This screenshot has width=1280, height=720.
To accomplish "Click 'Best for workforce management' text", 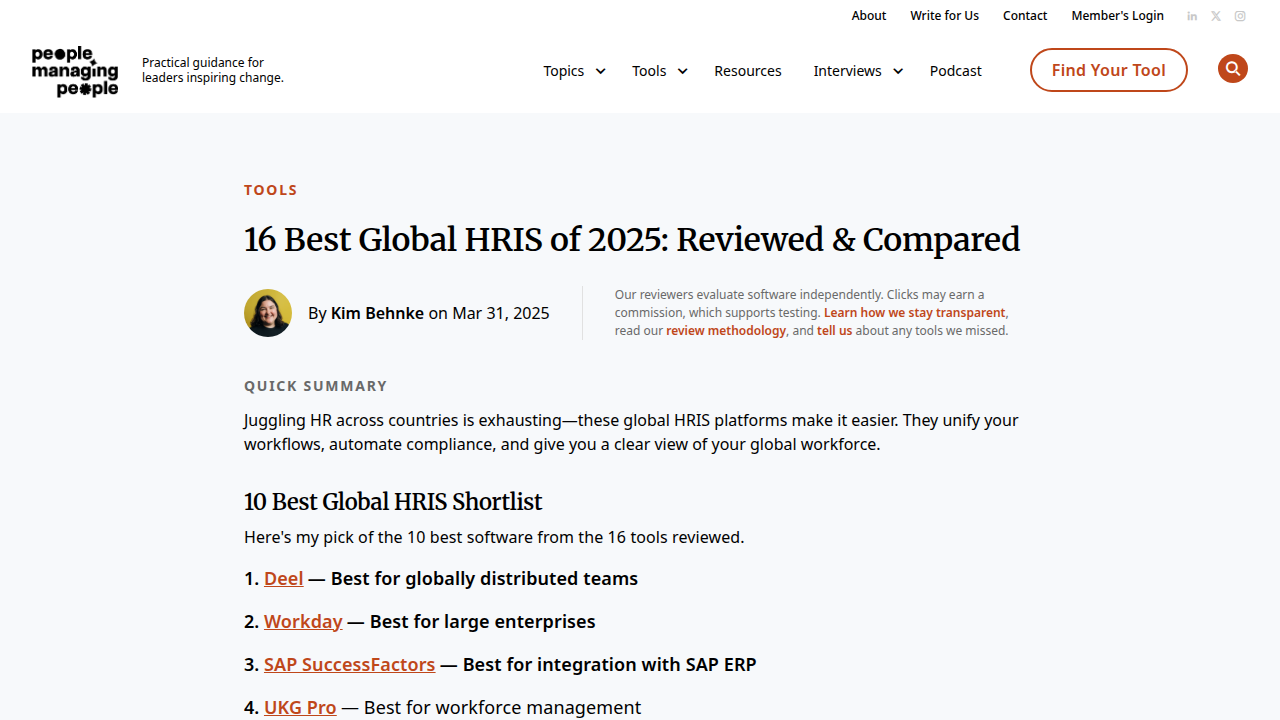I will tap(502, 708).
